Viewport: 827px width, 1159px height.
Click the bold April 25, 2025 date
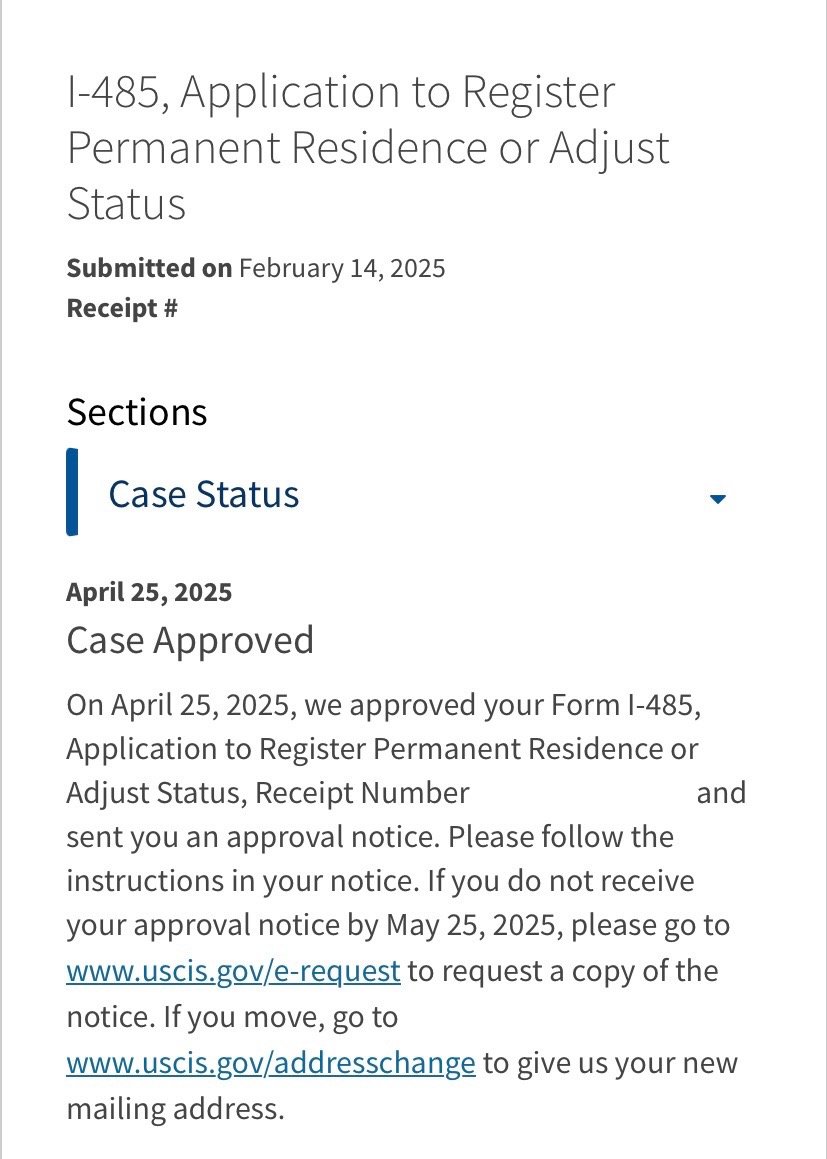click(x=149, y=592)
